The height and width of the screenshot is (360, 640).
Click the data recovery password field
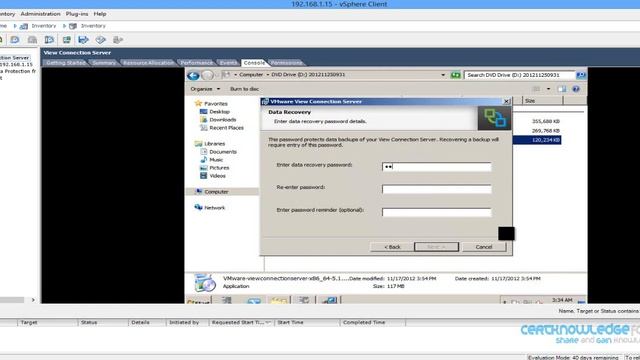coord(437,167)
